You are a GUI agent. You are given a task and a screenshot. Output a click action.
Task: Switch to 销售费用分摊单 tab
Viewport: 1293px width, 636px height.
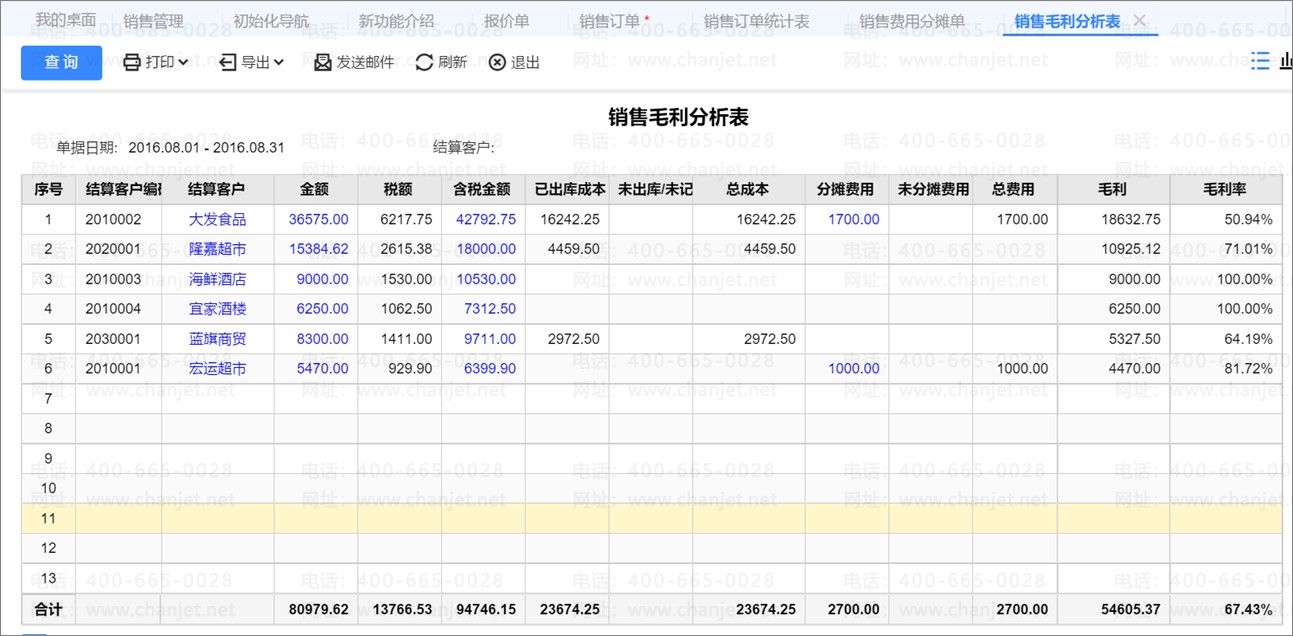tap(911, 21)
